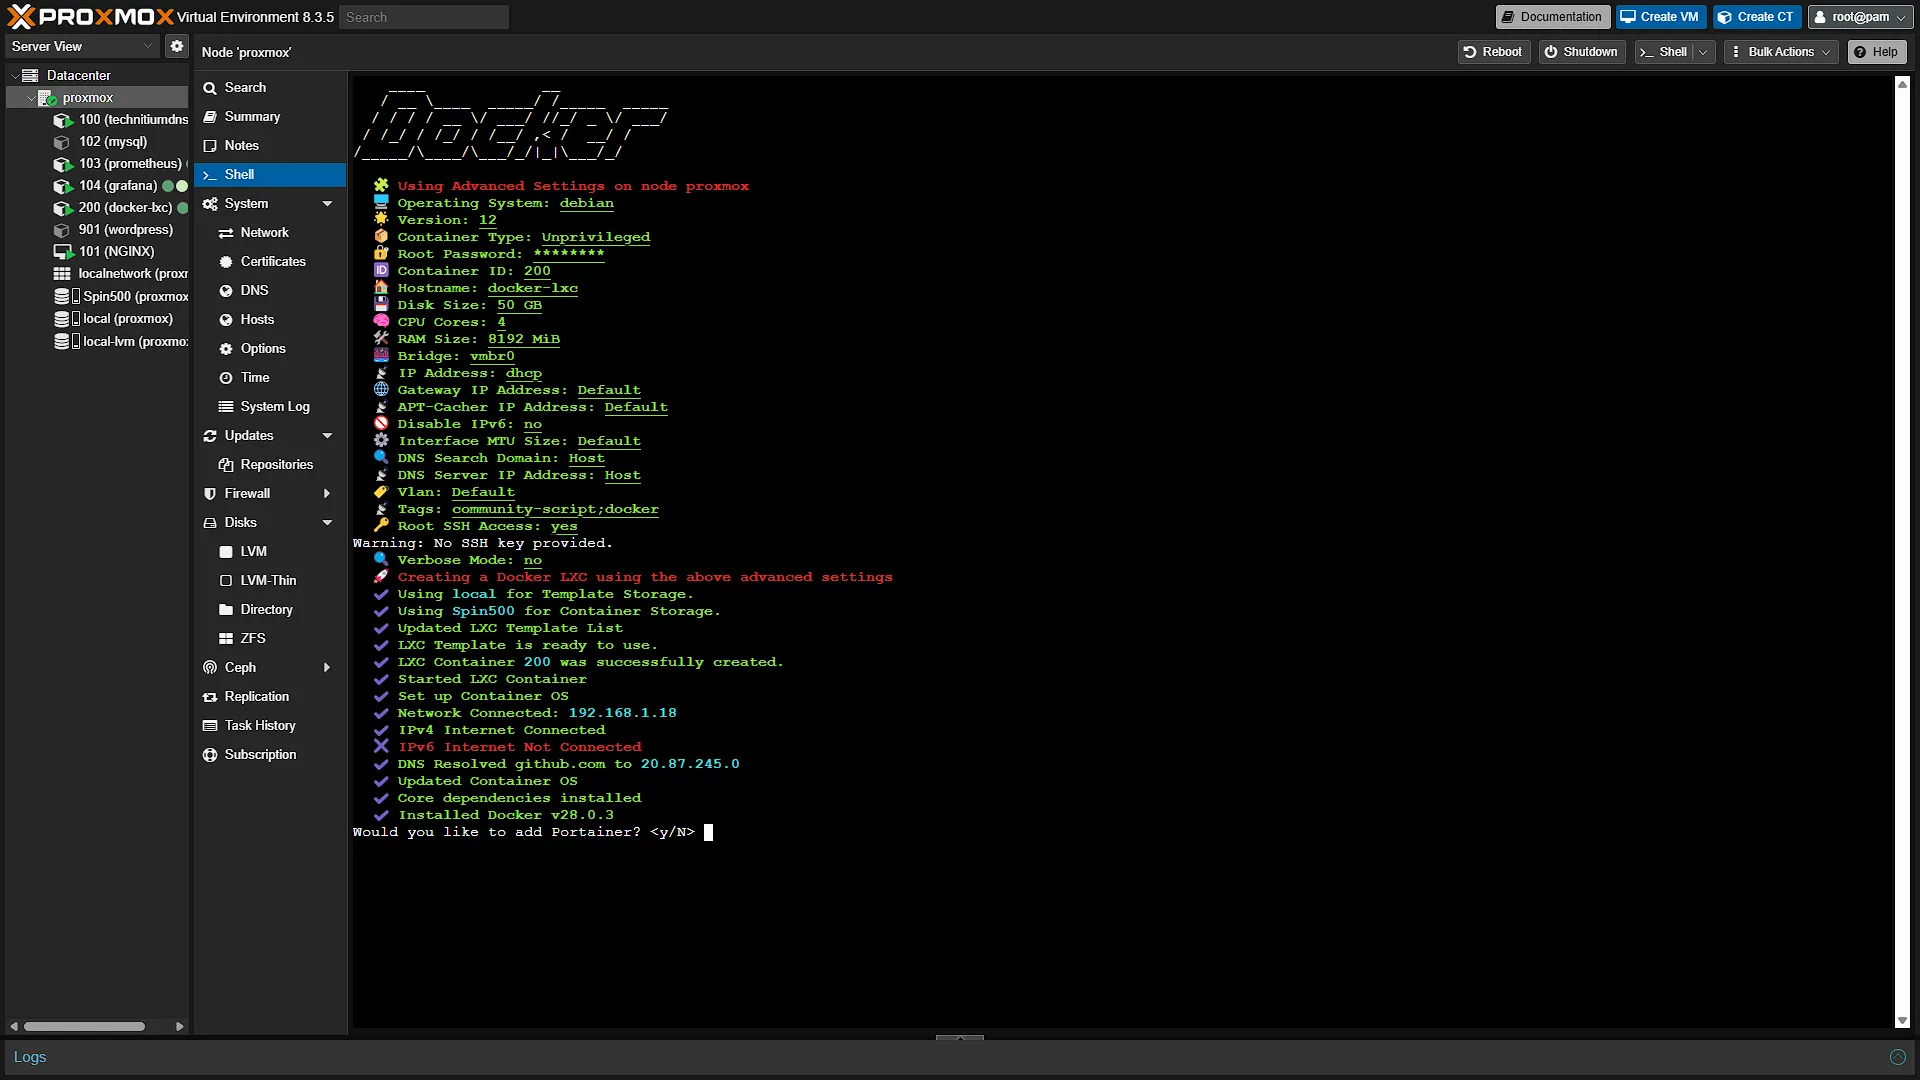Click the Help button
This screenshot has height=1080, width=1920.
tap(1876, 52)
